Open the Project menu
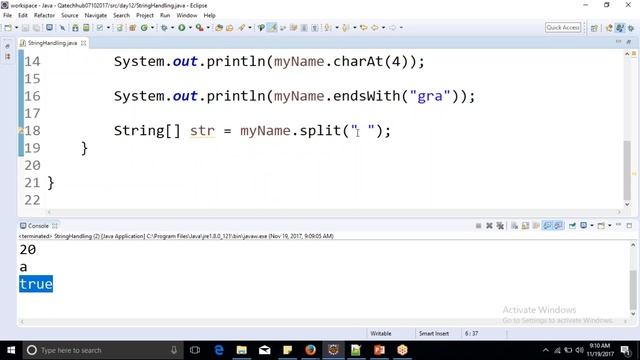This screenshot has width=640, height=360. [145, 15]
